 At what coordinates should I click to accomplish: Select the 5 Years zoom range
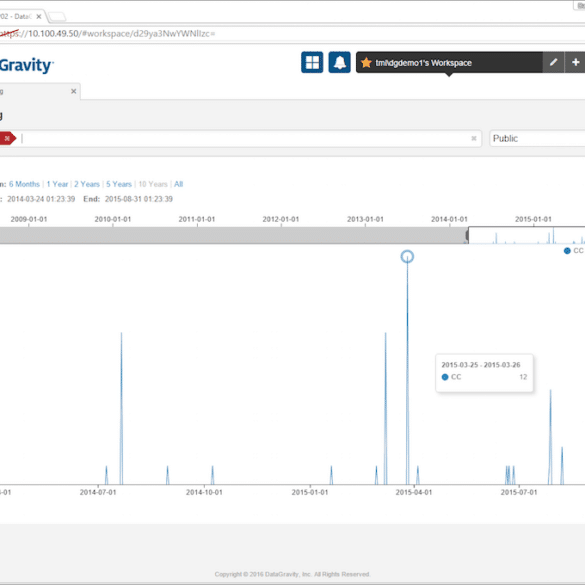(x=119, y=184)
